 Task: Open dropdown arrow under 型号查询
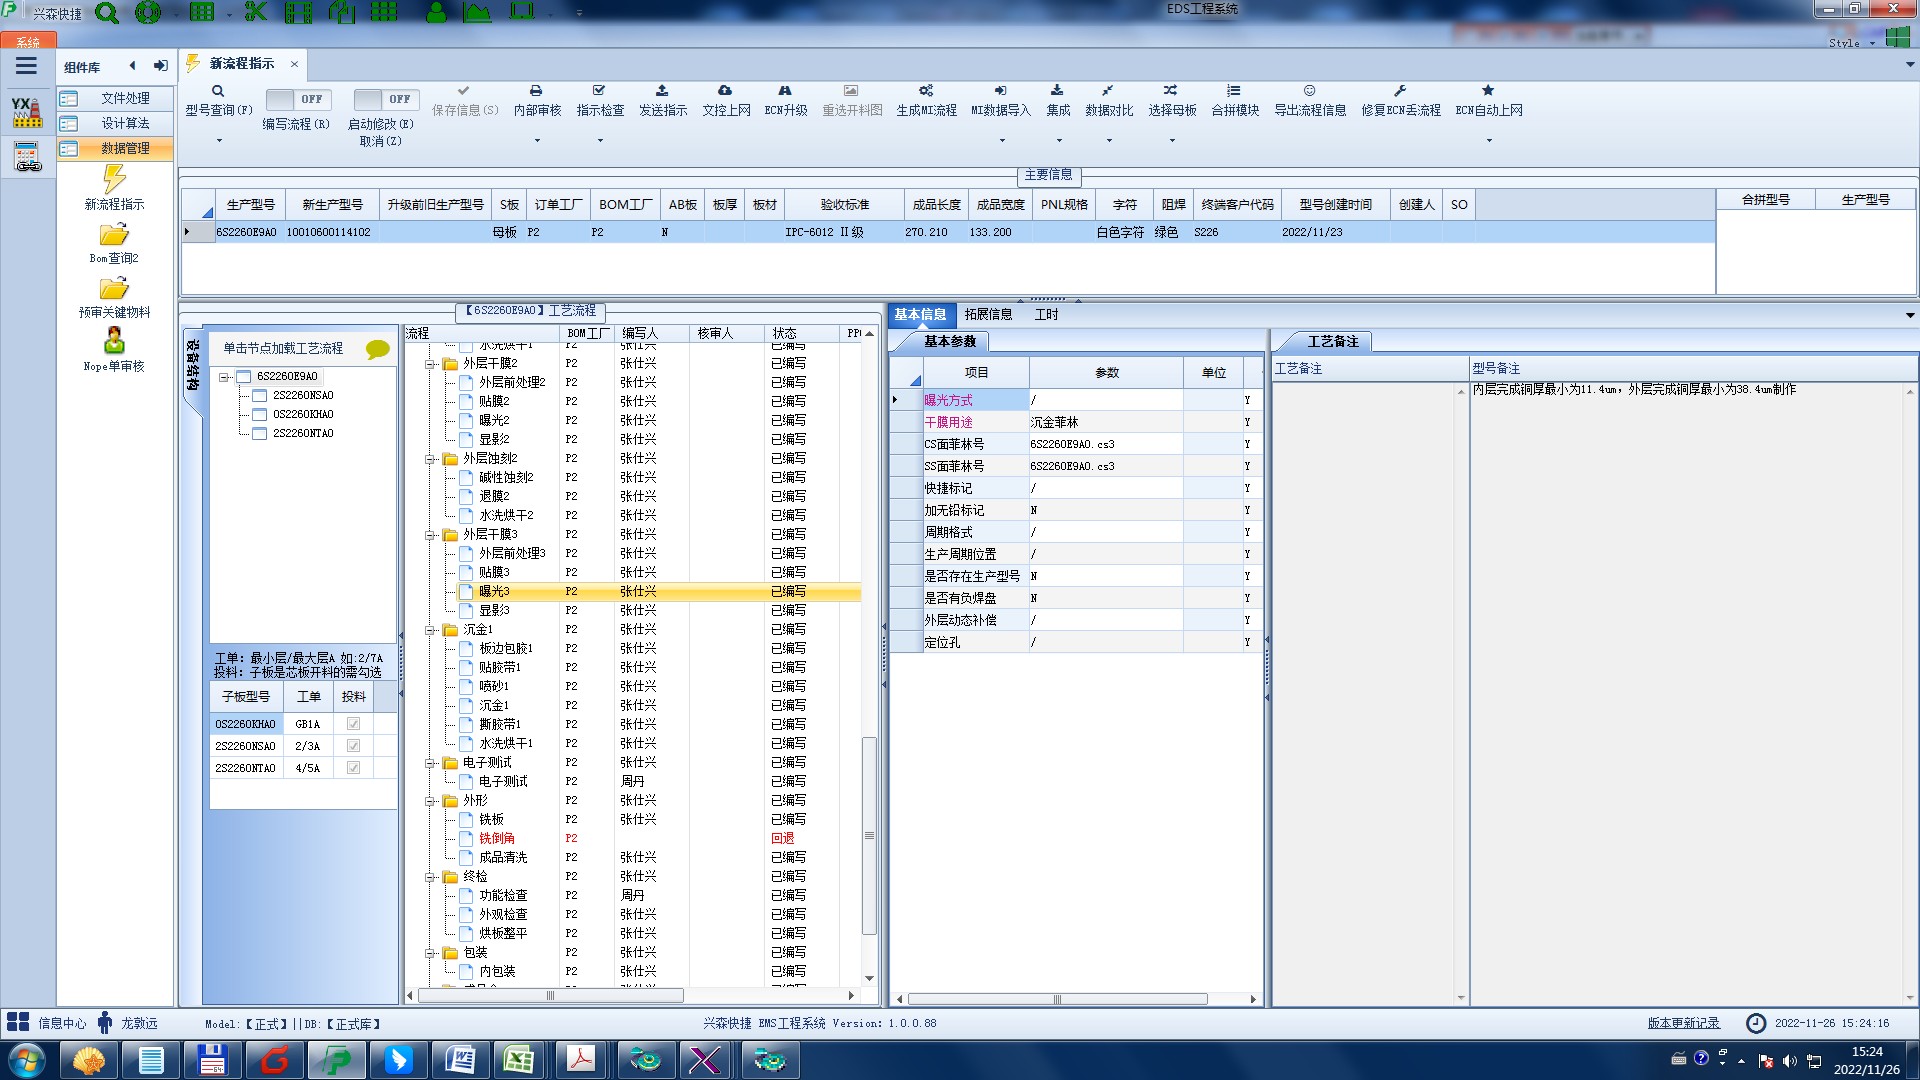[219, 140]
